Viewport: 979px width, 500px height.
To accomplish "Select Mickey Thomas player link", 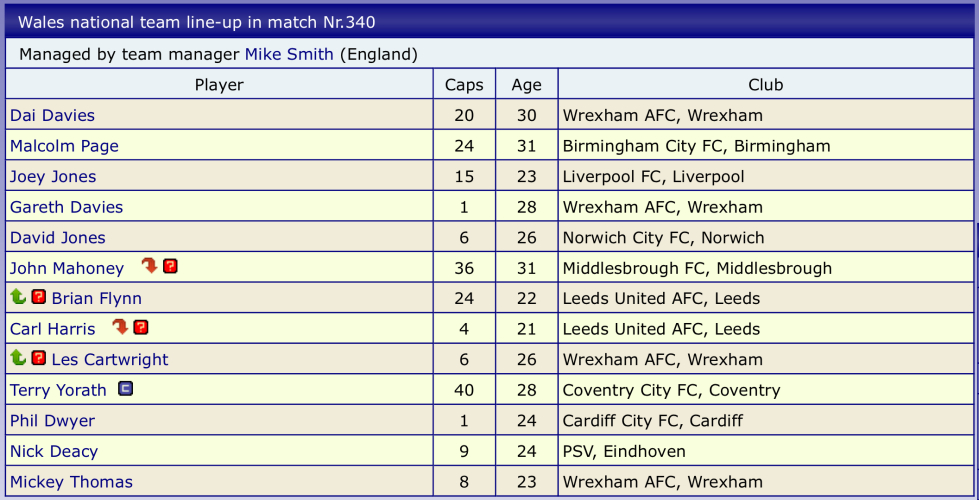I will (71, 482).
